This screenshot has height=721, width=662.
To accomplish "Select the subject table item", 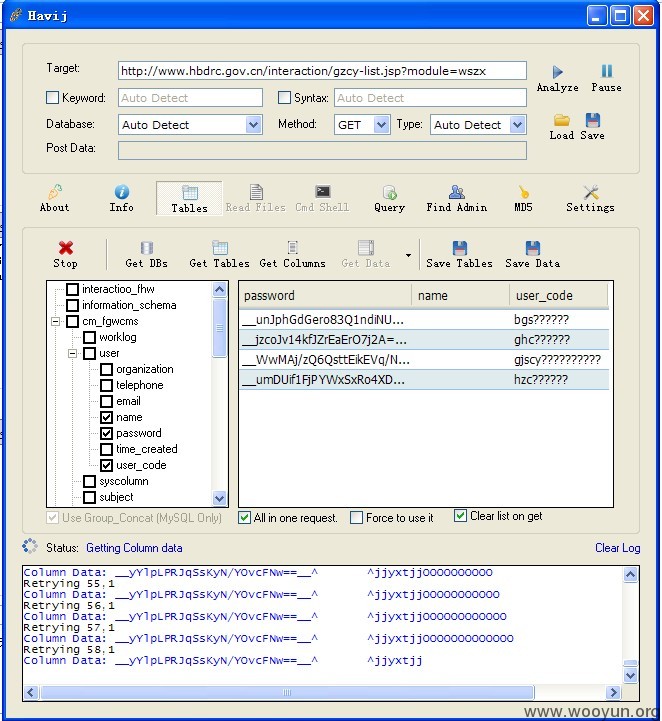I will [116, 498].
